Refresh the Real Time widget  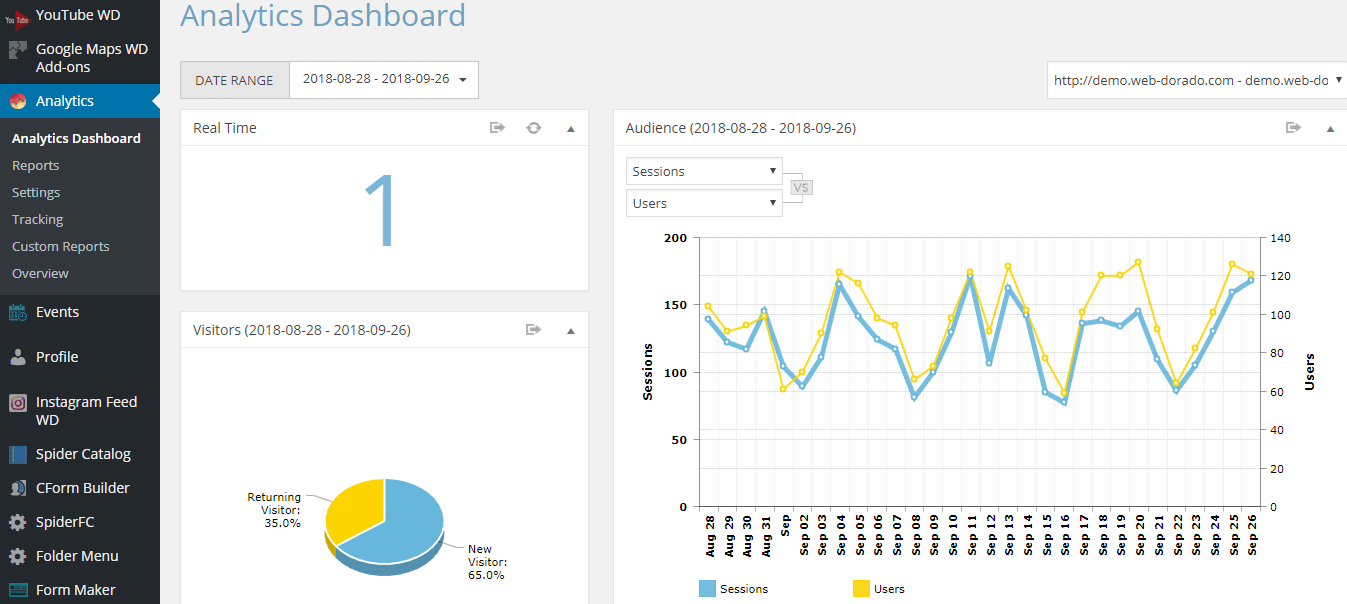point(534,128)
